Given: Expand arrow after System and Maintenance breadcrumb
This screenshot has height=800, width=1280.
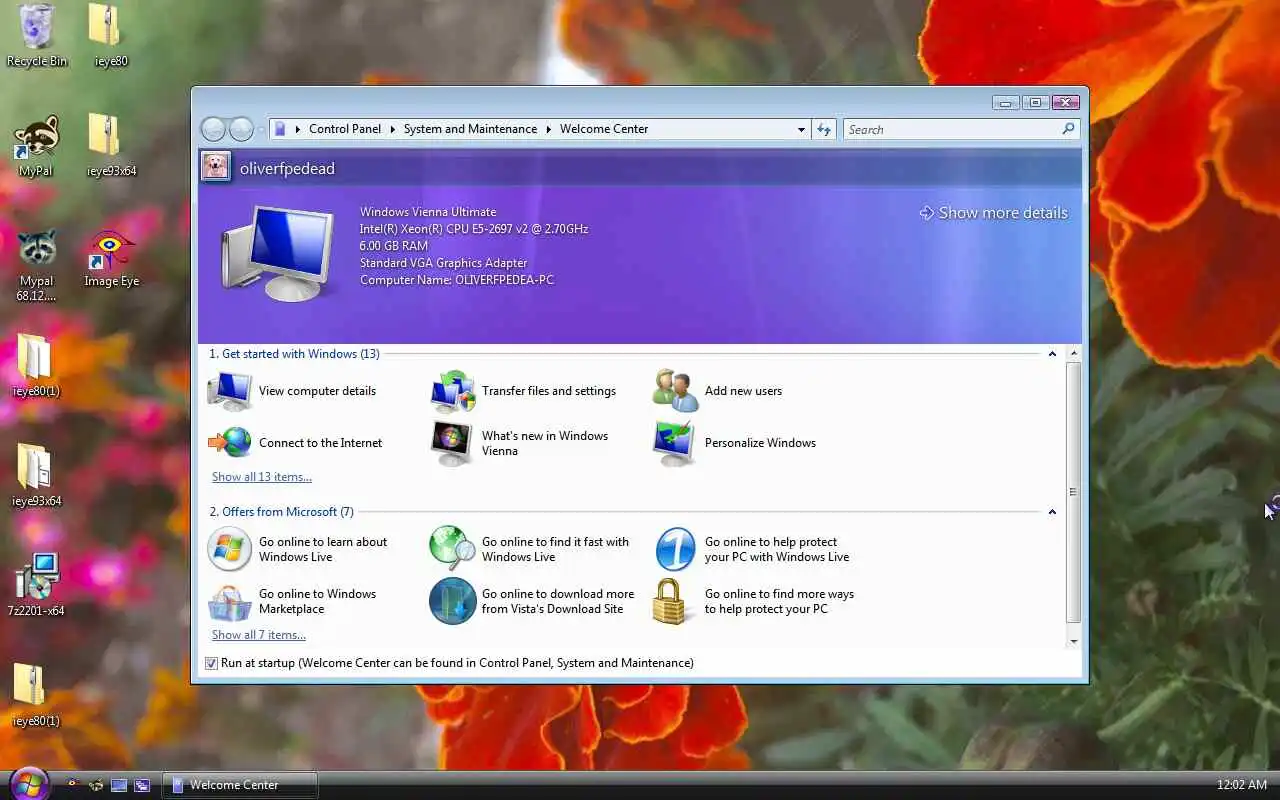Looking at the screenshot, I should tap(549, 129).
